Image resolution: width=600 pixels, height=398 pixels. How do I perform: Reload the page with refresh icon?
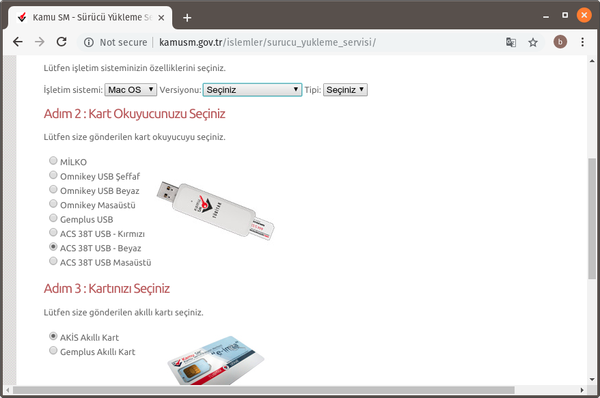coord(62,42)
